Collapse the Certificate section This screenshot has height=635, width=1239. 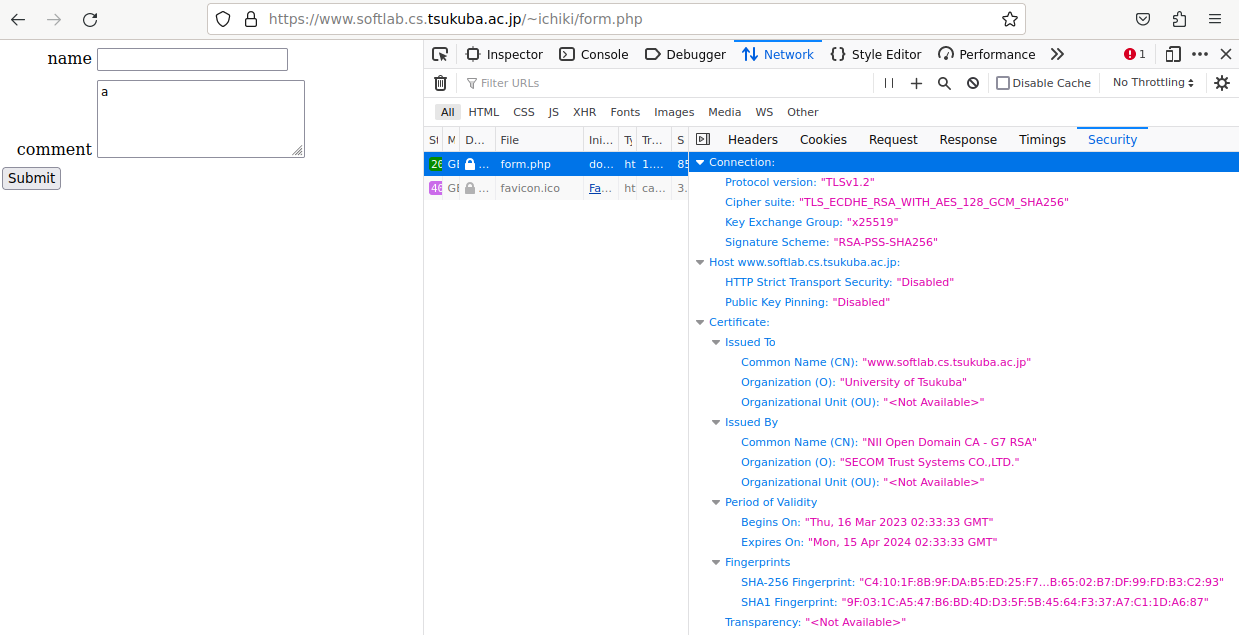pyautogui.click(x=700, y=322)
